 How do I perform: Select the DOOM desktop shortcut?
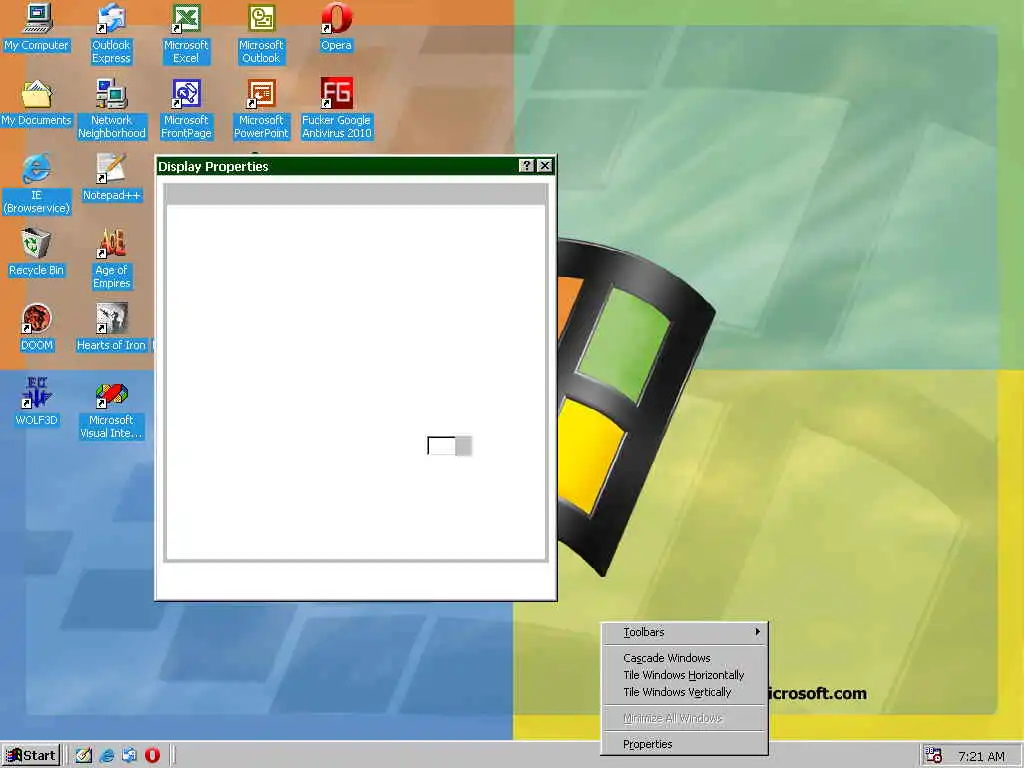point(37,328)
